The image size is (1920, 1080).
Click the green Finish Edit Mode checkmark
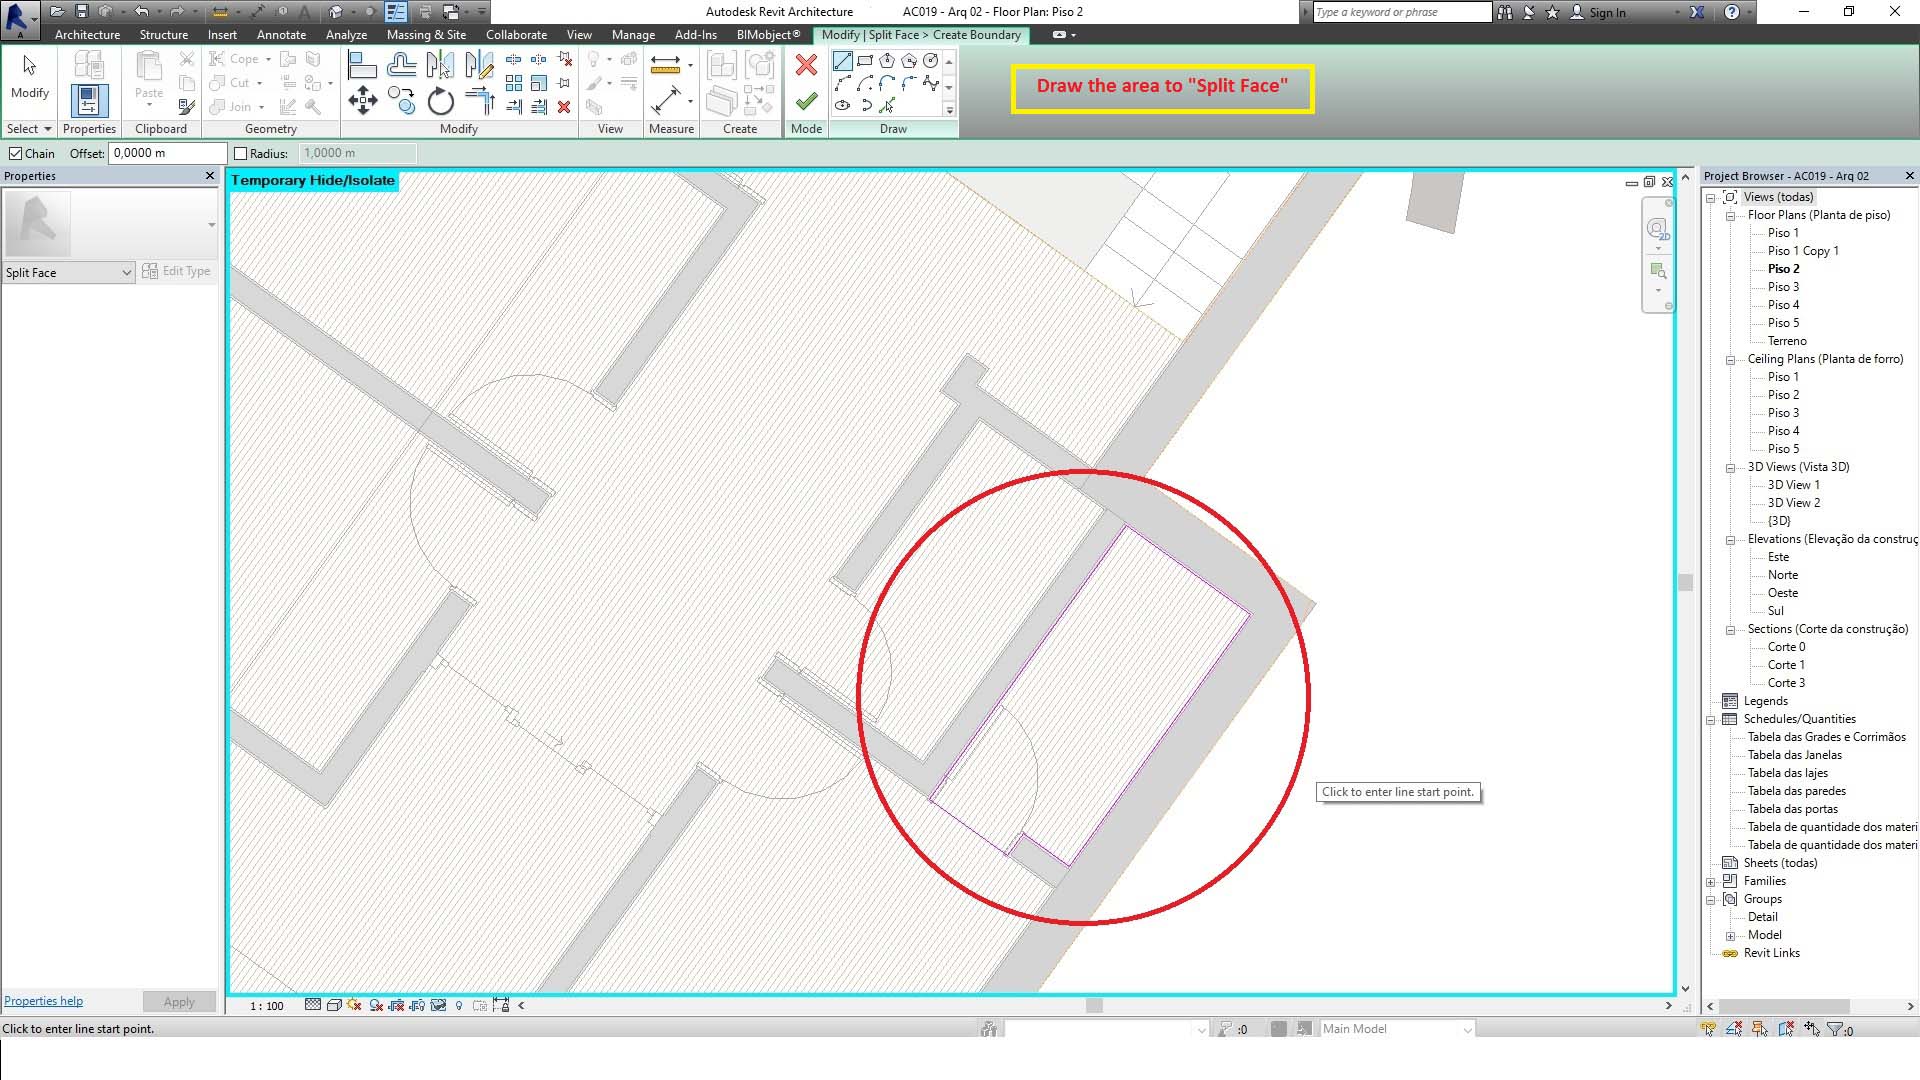click(x=806, y=101)
